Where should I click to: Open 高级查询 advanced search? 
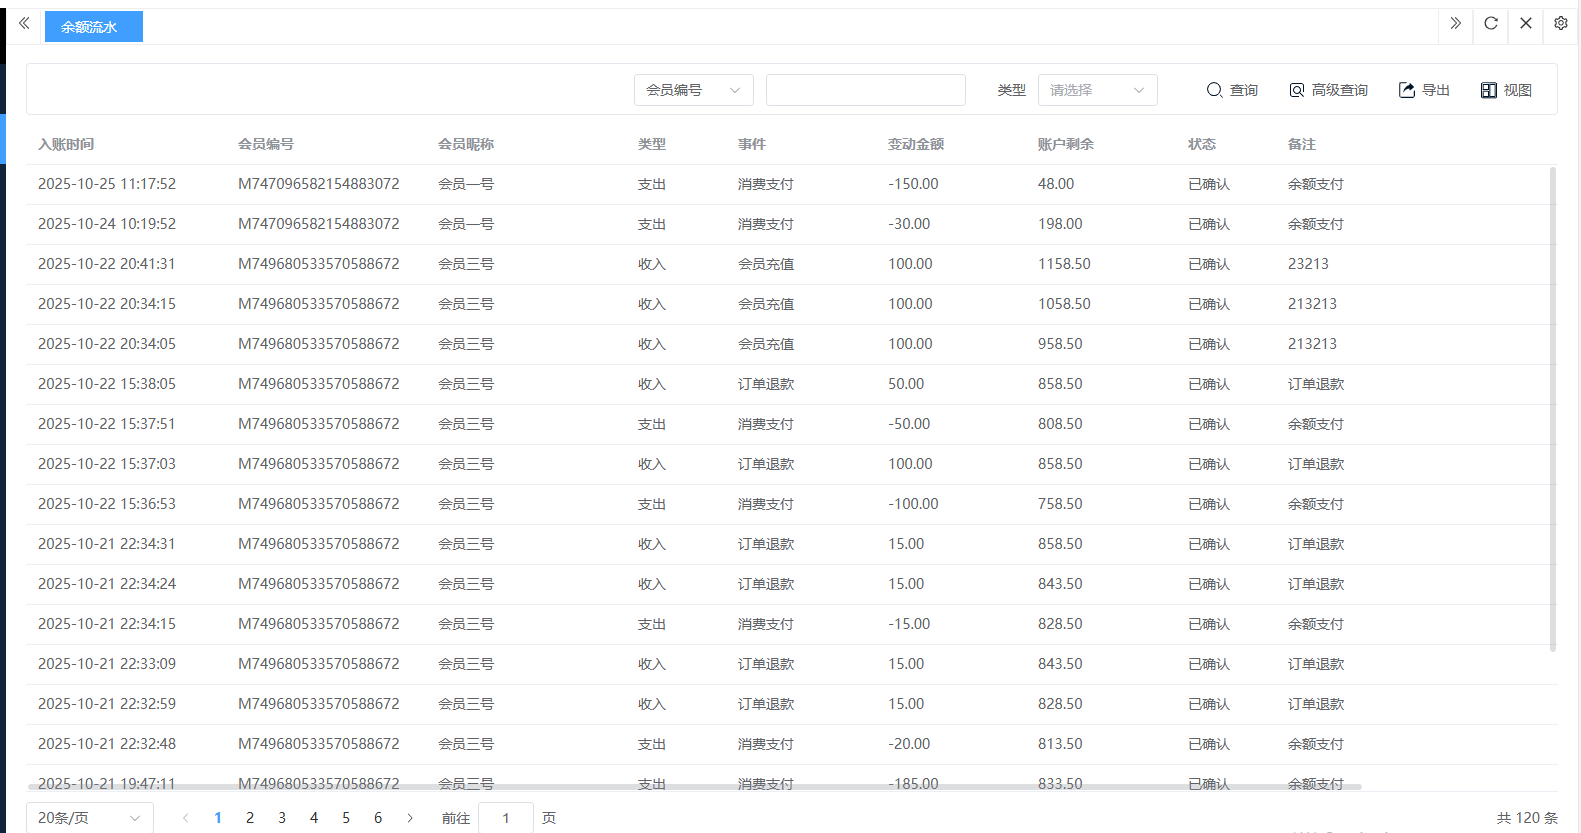point(1328,90)
